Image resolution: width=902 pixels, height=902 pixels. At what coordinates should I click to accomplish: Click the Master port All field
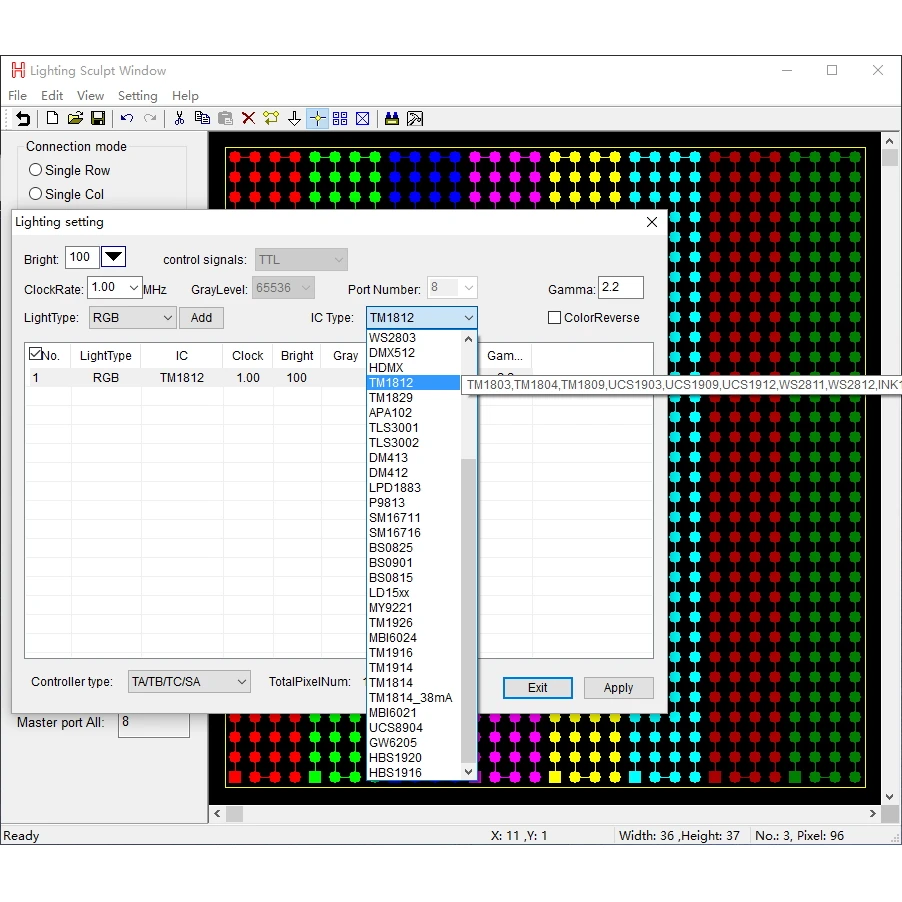point(154,725)
